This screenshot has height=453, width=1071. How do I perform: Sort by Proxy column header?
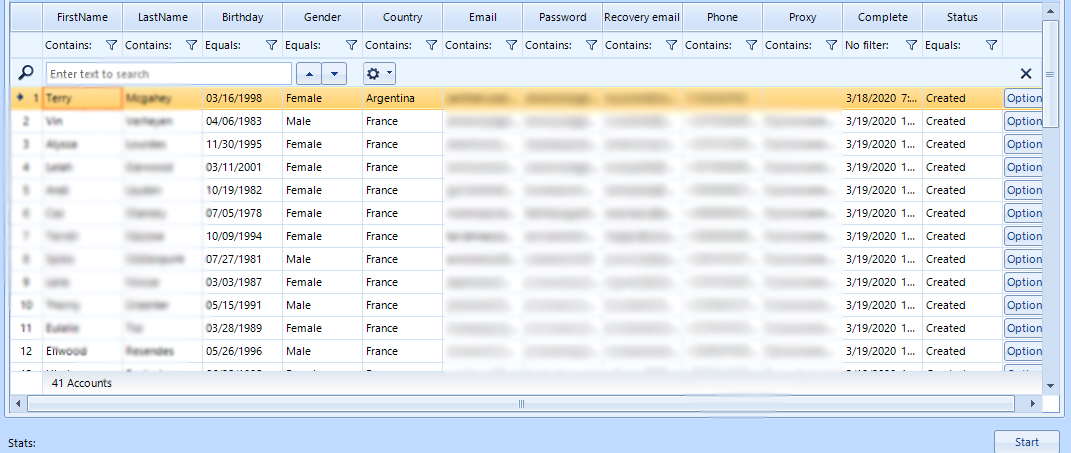[x=802, y=17]
